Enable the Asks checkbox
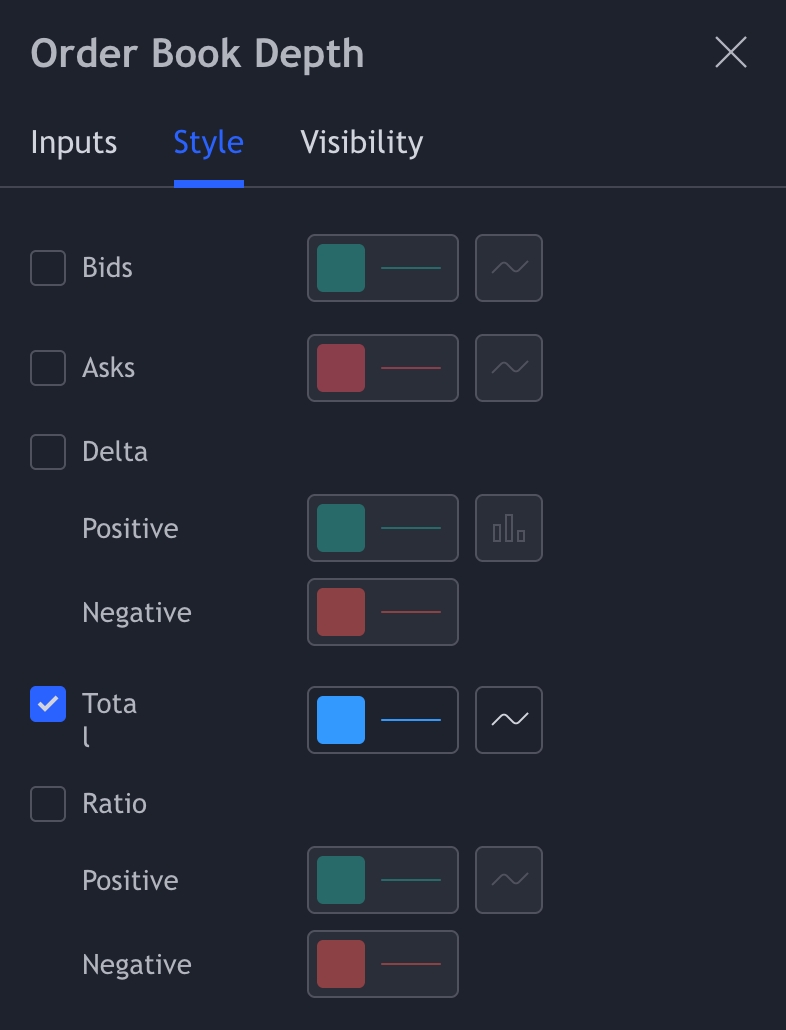 tap(48, 368)
